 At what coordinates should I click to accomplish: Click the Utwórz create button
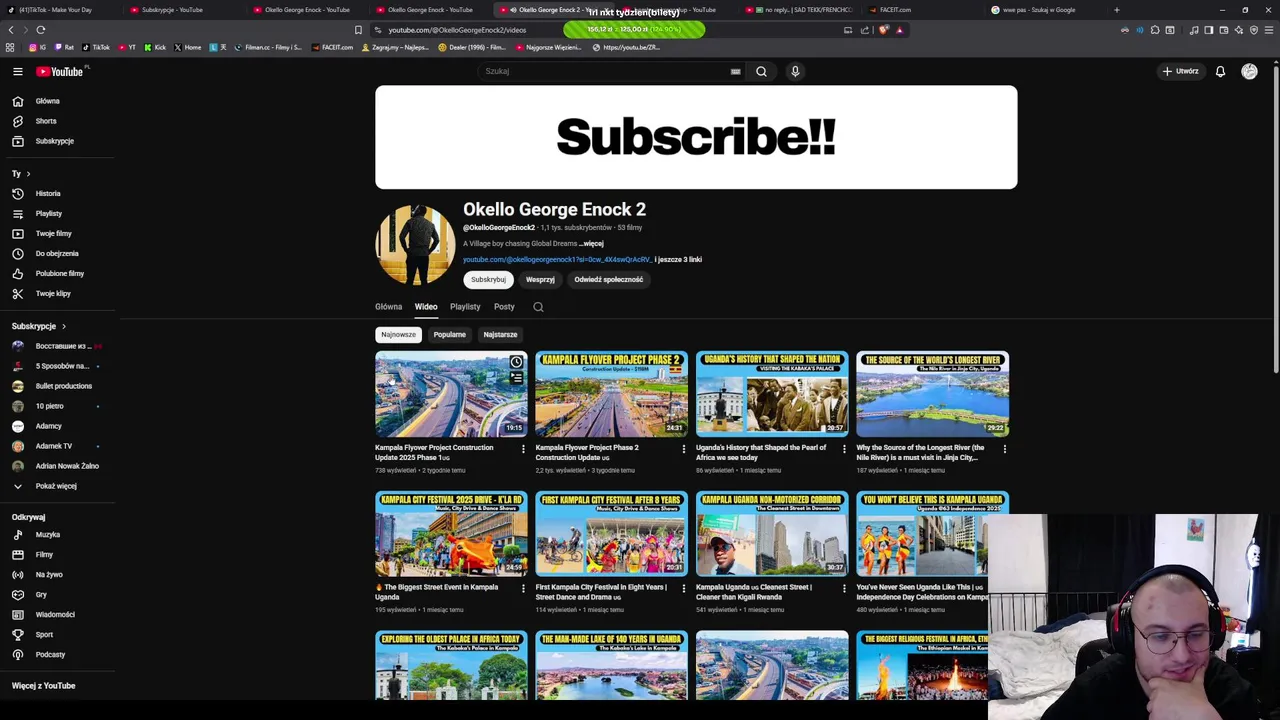pyautogui.click(x=1180, y=71)
